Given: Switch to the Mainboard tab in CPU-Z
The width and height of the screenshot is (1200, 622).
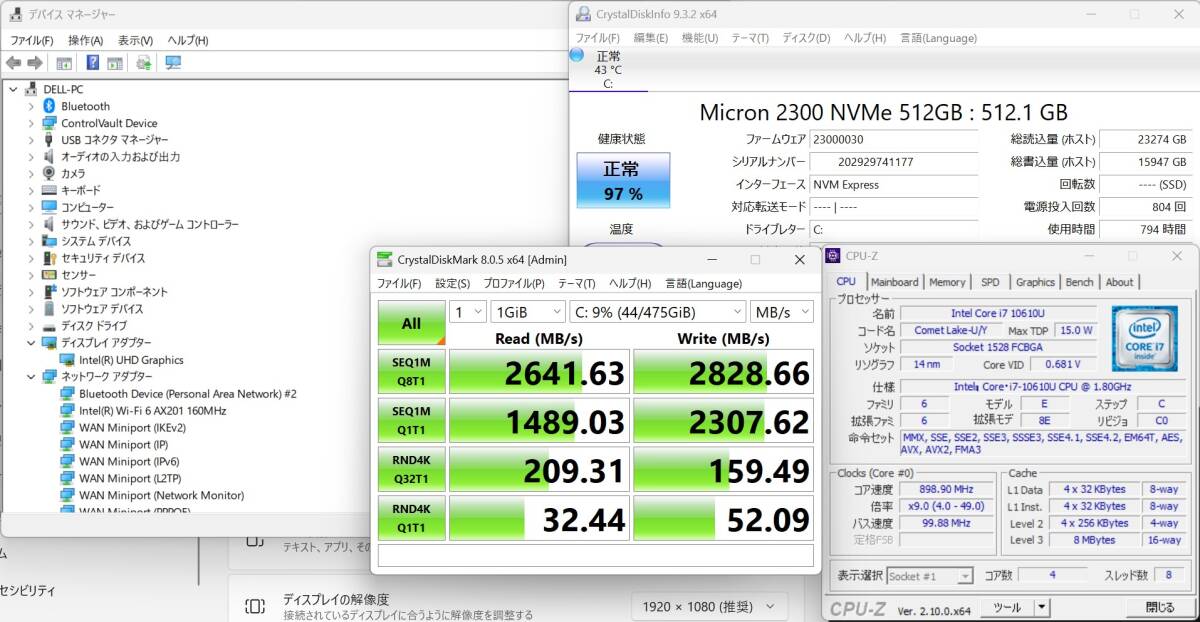Looking at the screenshot, I should 894,282.
